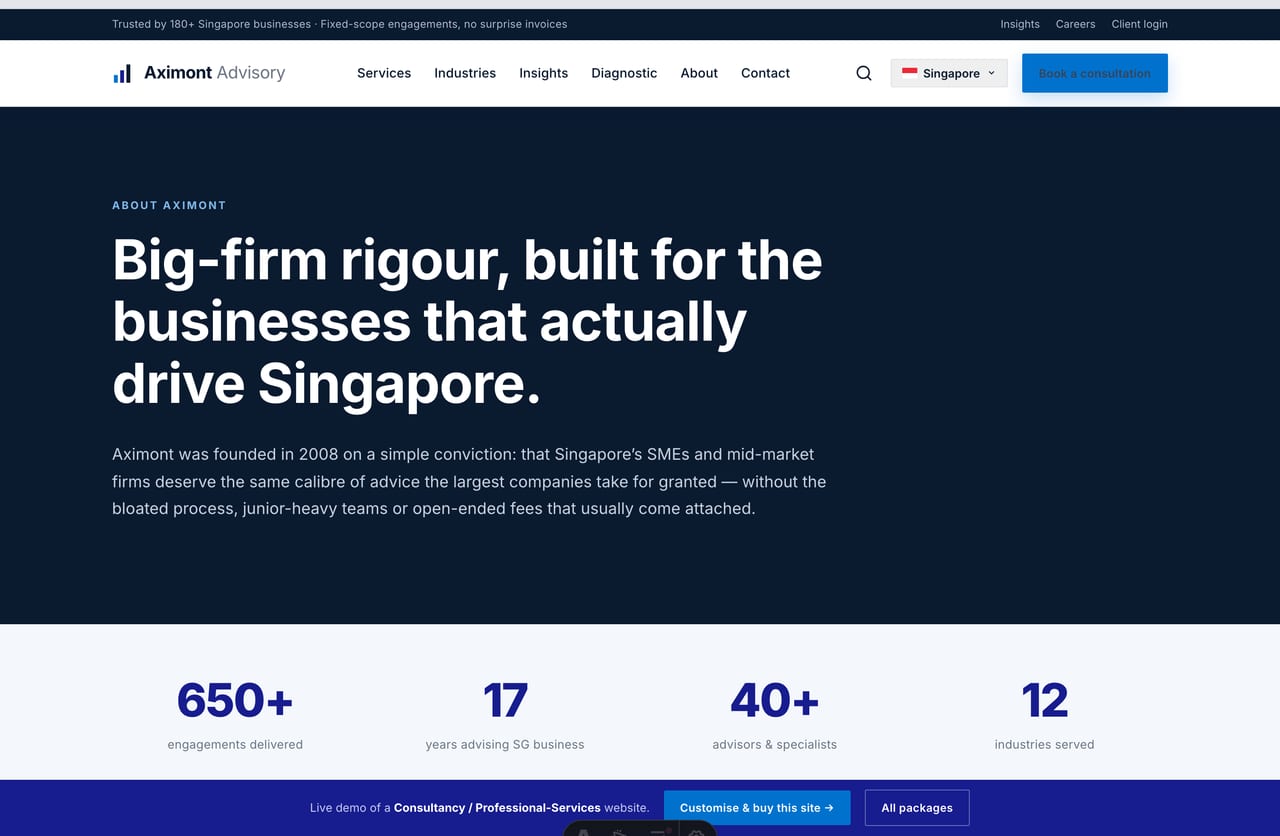Click Book a consultation button

tap(1095, 73)
